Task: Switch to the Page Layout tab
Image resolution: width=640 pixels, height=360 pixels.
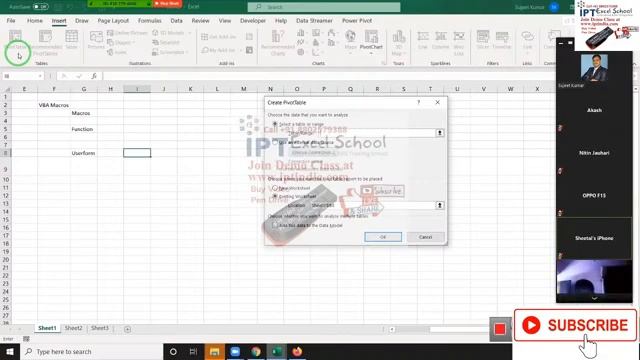Action: point(113,20)
